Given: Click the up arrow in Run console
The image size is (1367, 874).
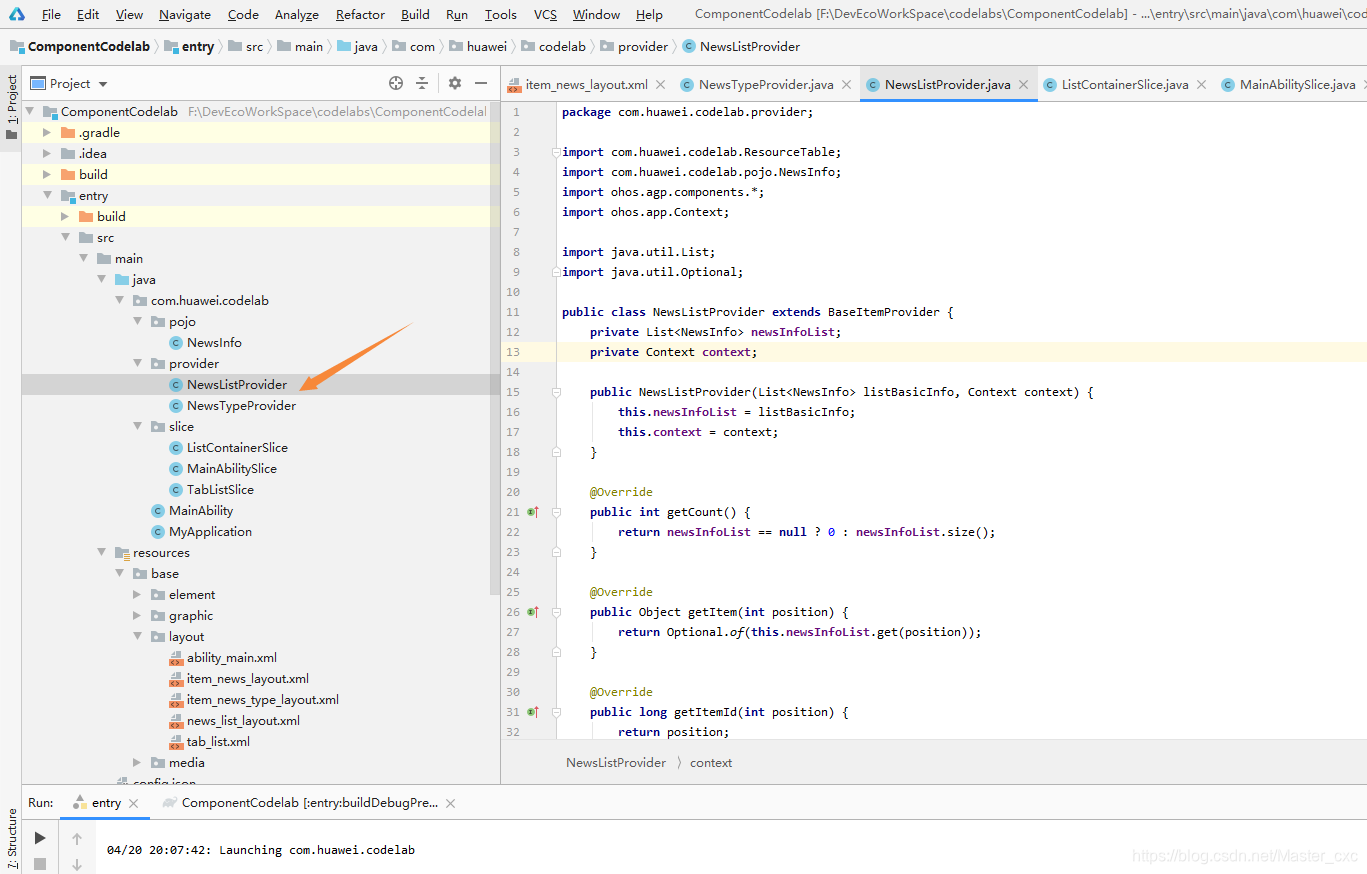Looking at the screenshot, I should coord(77,839).
